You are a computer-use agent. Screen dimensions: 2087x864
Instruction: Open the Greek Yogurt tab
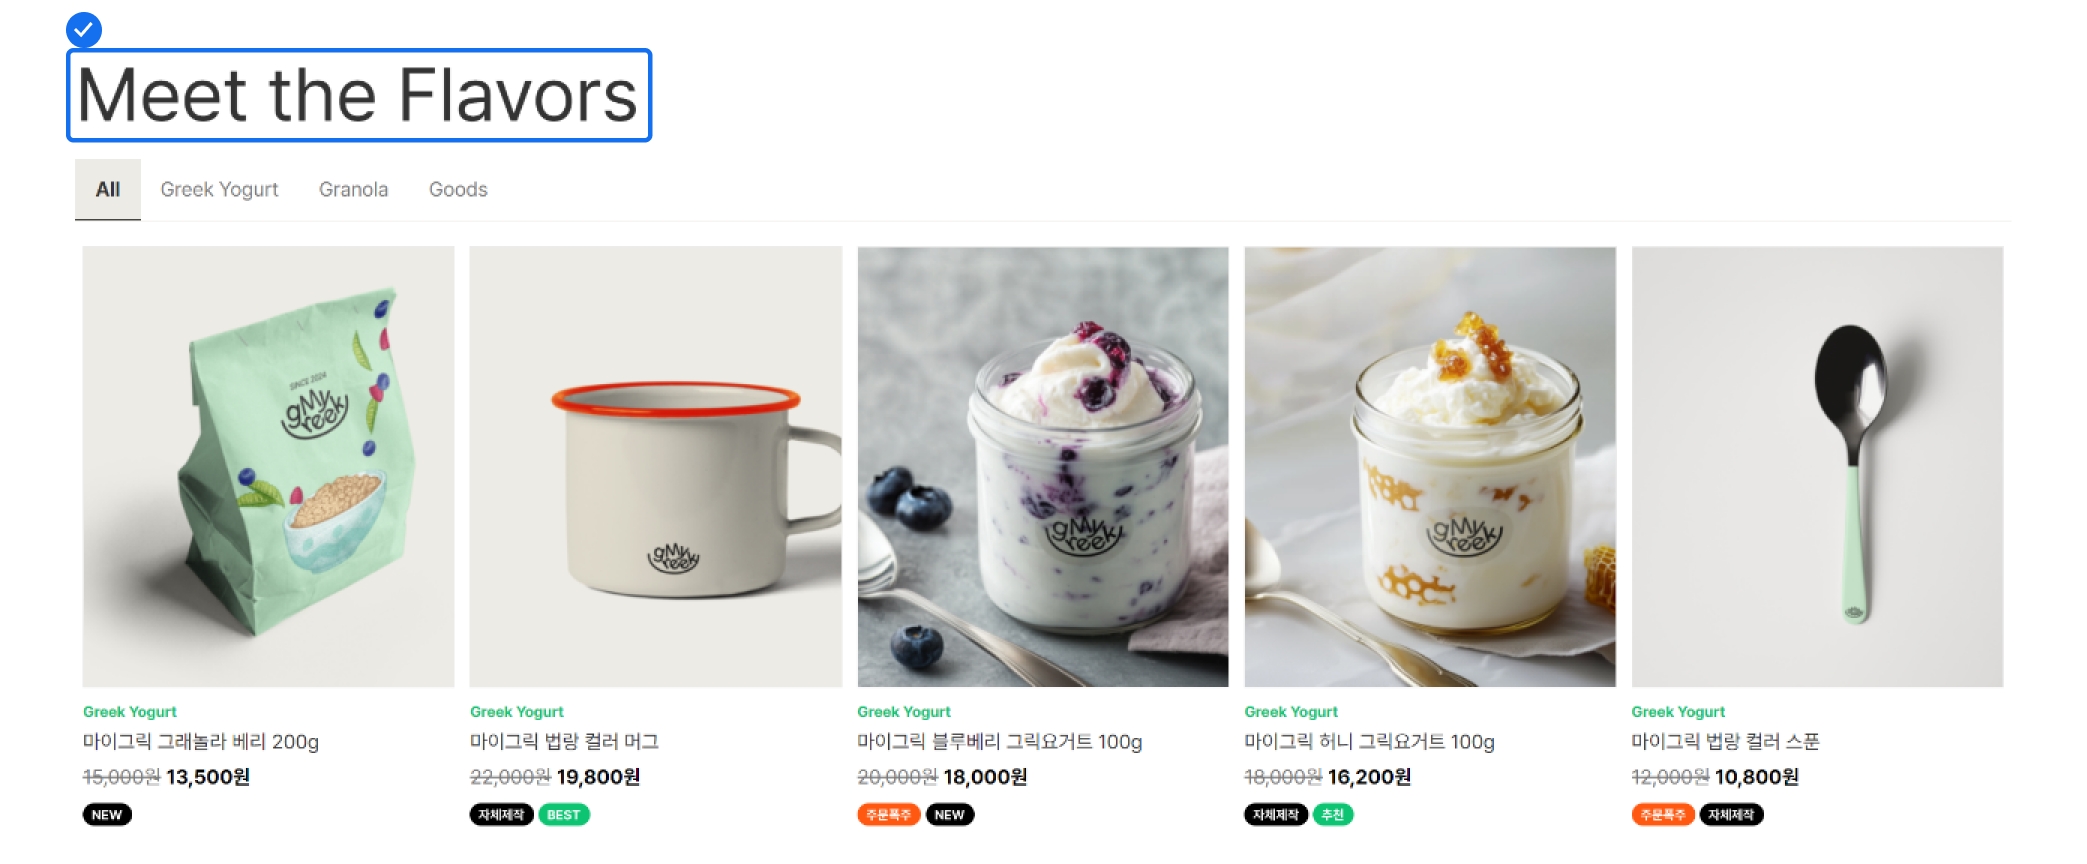coord(219,190)
